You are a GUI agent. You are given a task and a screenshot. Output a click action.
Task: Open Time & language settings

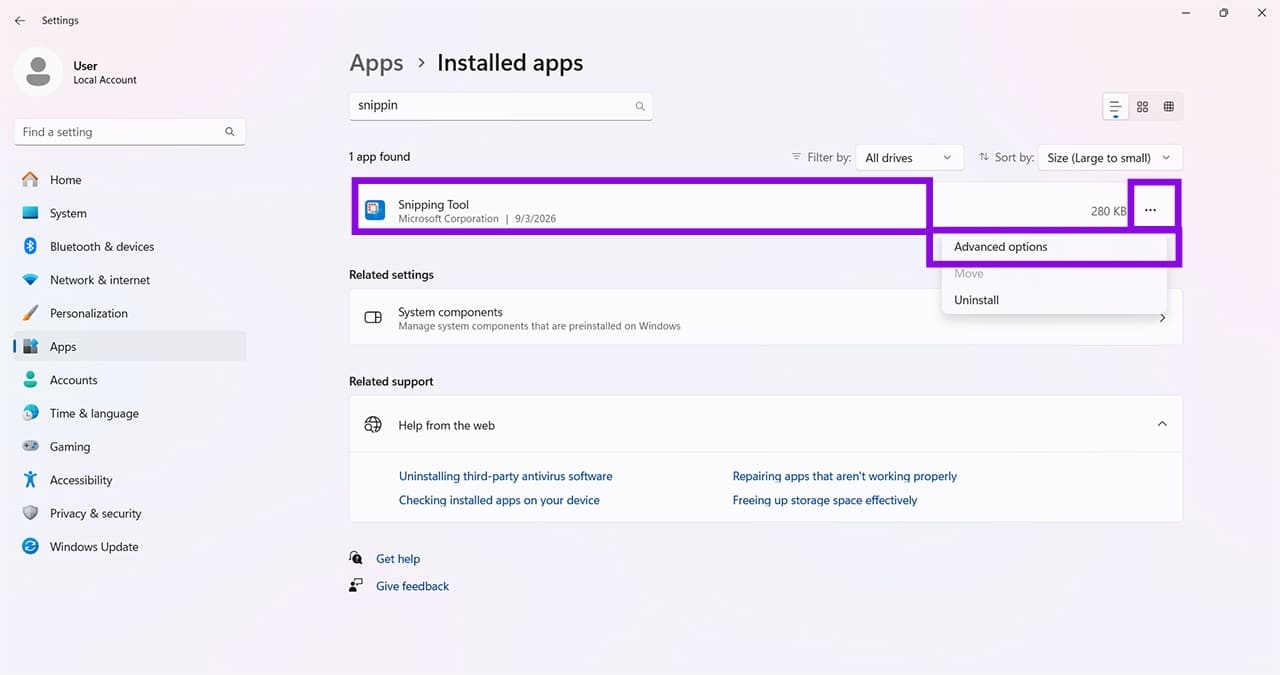pyautogui.click(x=130, y=413)
